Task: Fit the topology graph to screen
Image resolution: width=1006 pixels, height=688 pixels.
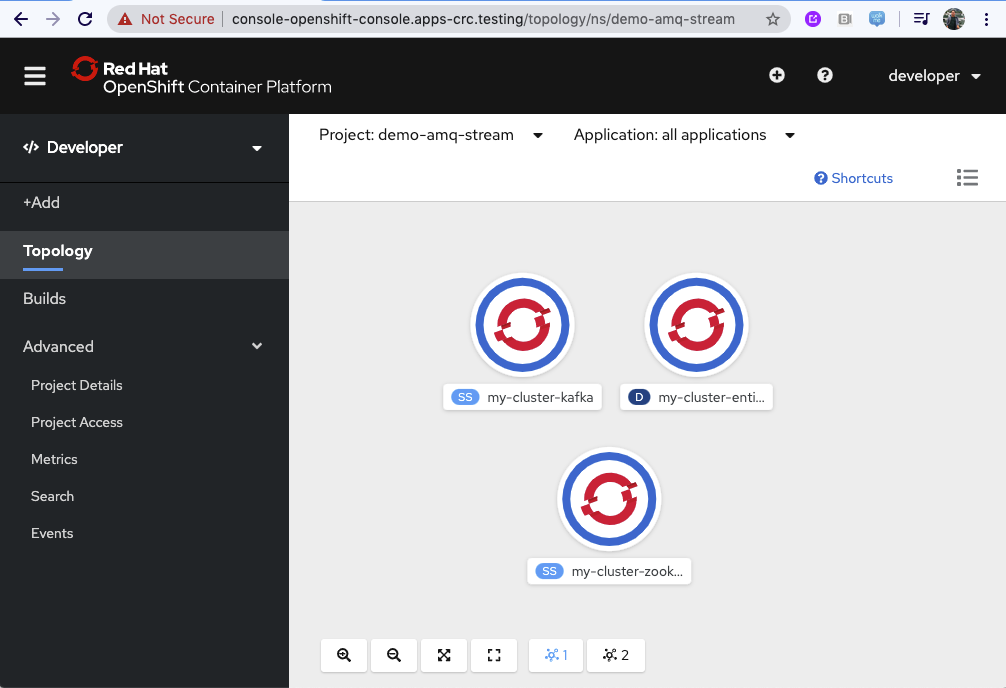Action: point(444,655)
